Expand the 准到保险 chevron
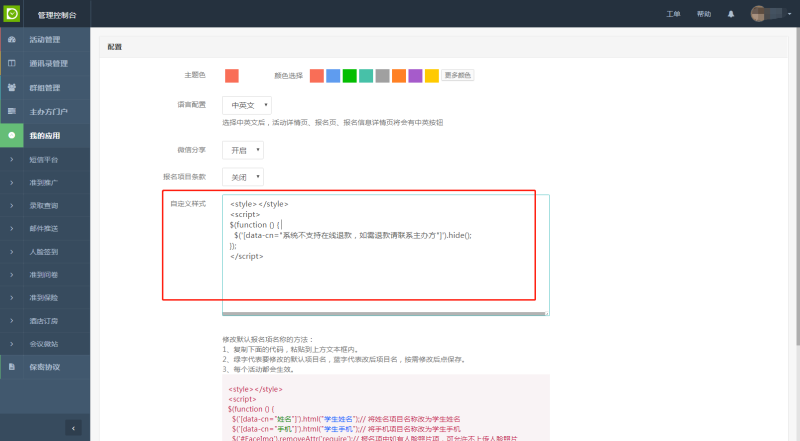The height and width of the screenshot is (441, 800). coord(12,298)
